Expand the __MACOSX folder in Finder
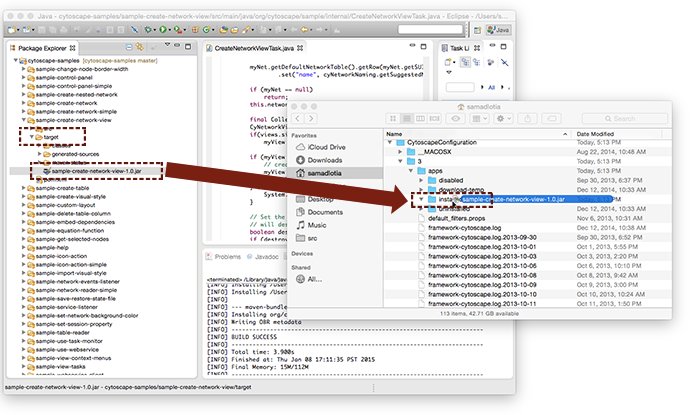Image resolution: width=691 pixels, height=415 pixels. [400, 152]
